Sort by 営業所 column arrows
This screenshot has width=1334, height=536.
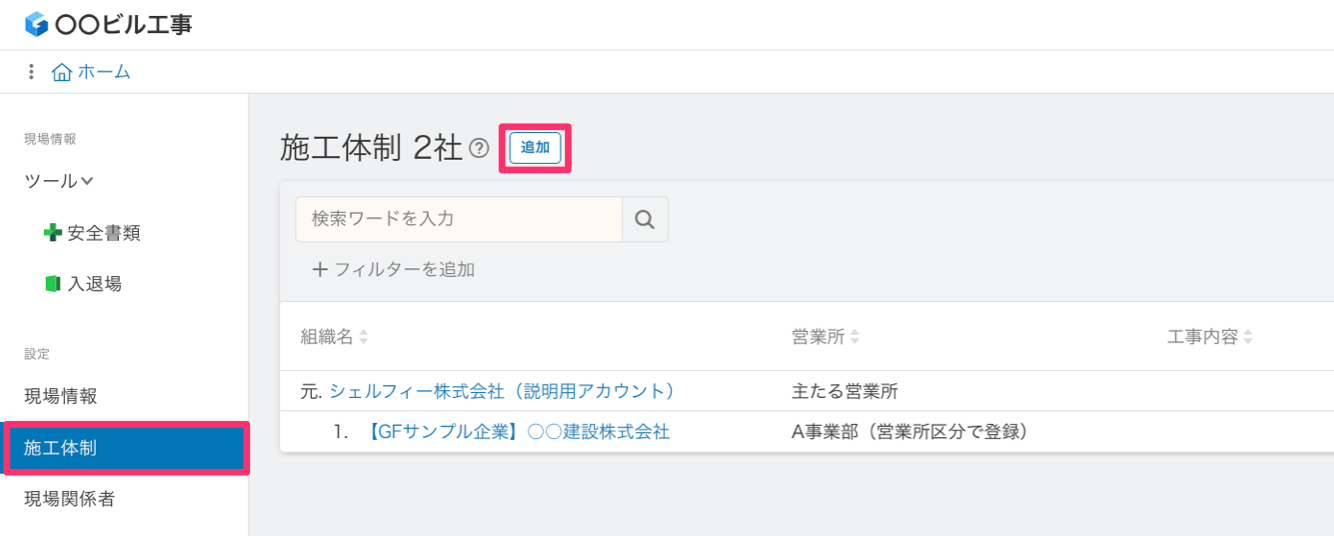pos(855,337)
